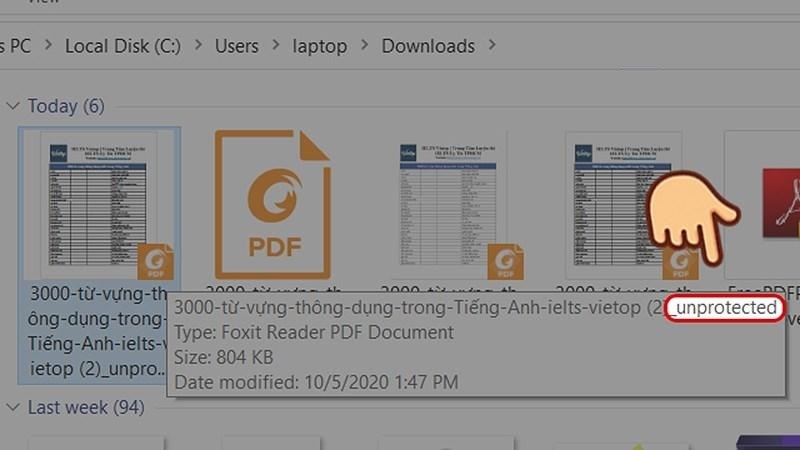The width and height of the screenshot is (800, 450).
Task: Click Last week (94) header text
Action: [86, 407]
